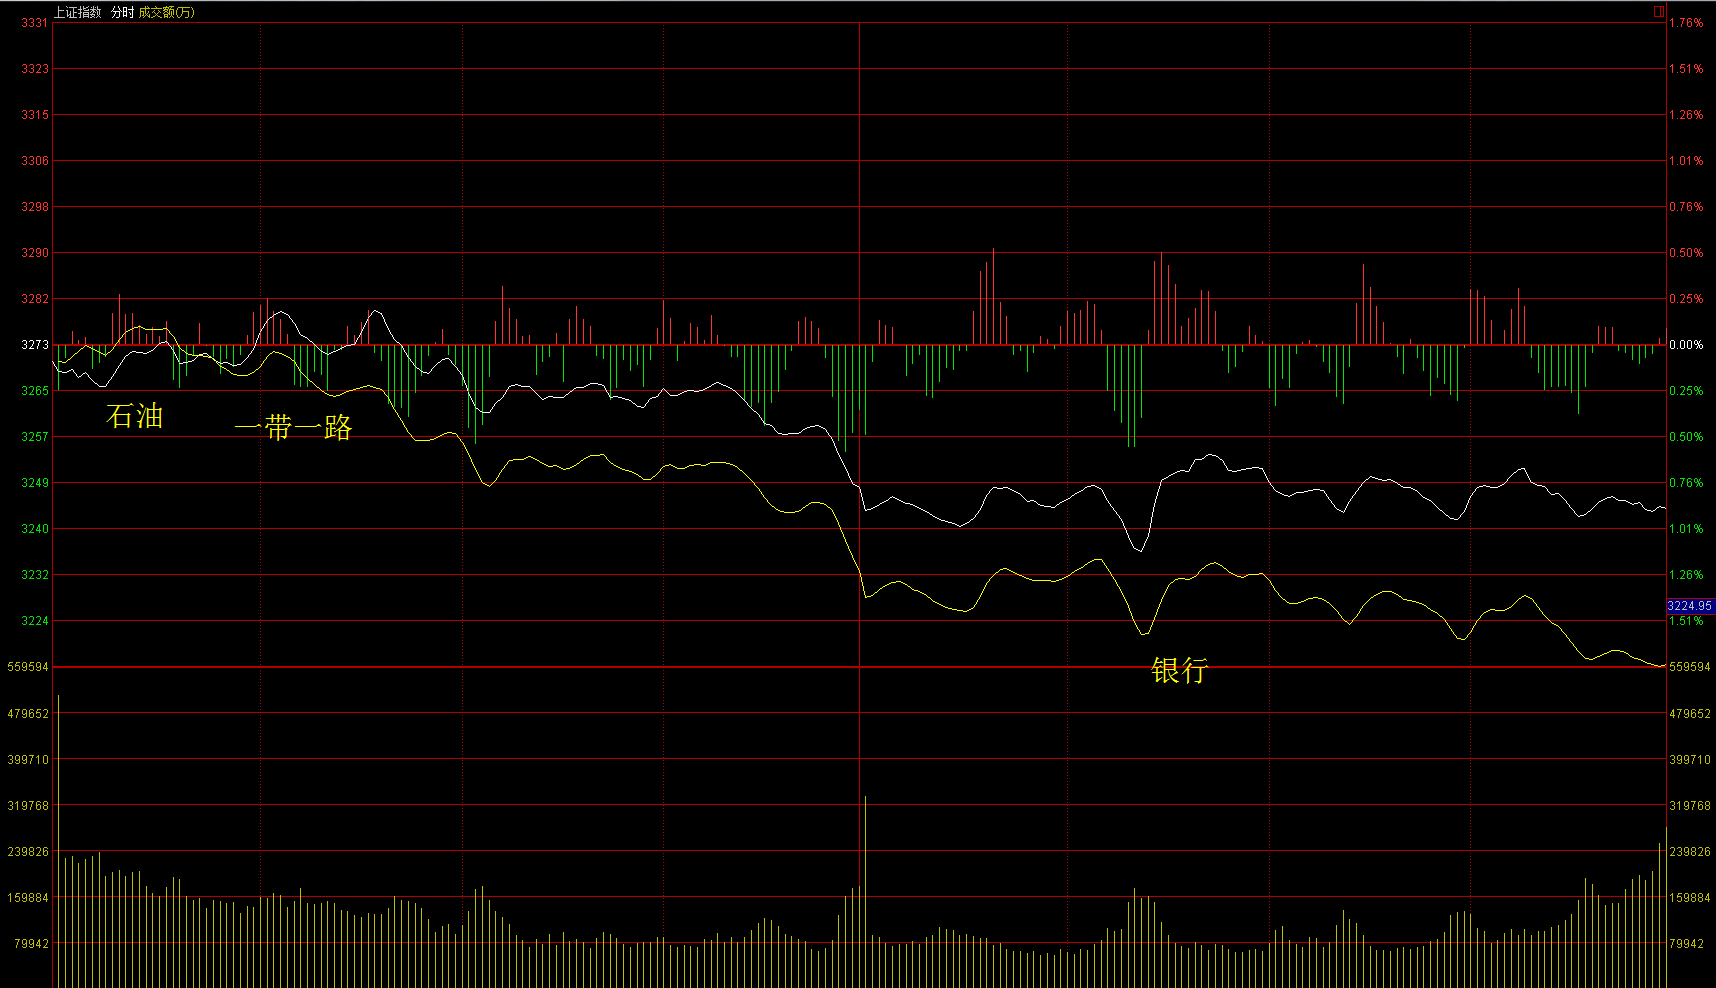The height and width of the screenshot is (988, 1716).
Task: Switch to the 分时 intraday view label
Action: 122,12
